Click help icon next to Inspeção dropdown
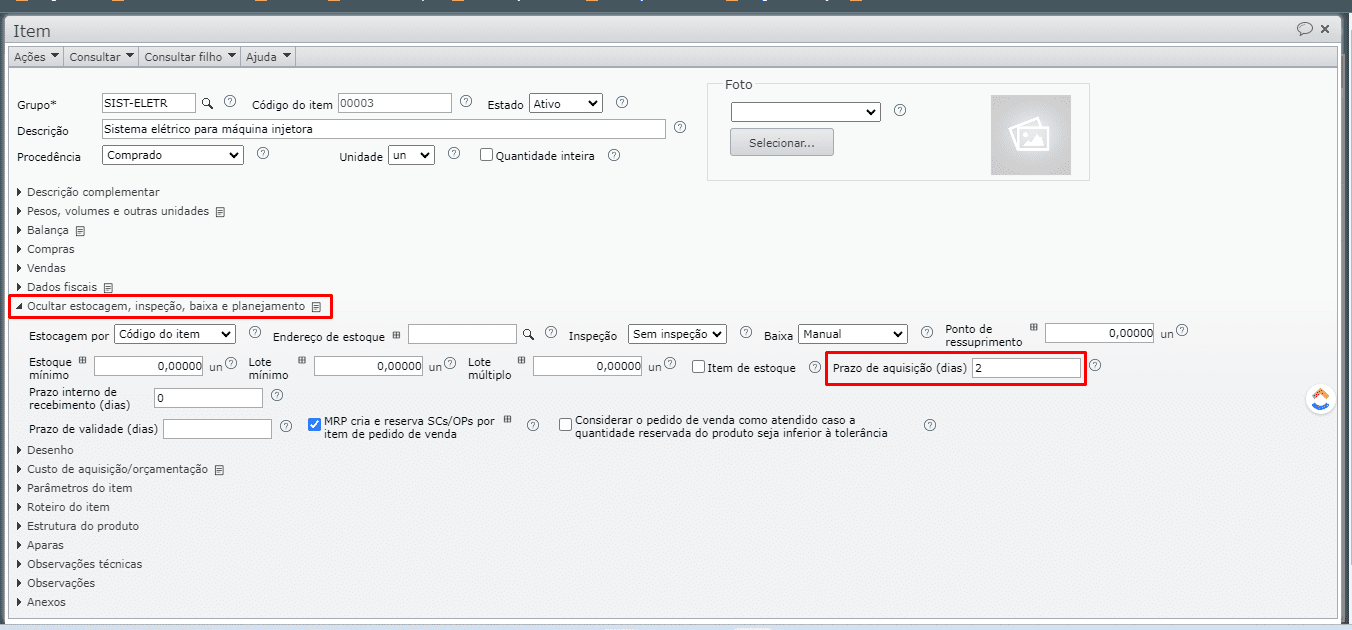 coord(746,332)
